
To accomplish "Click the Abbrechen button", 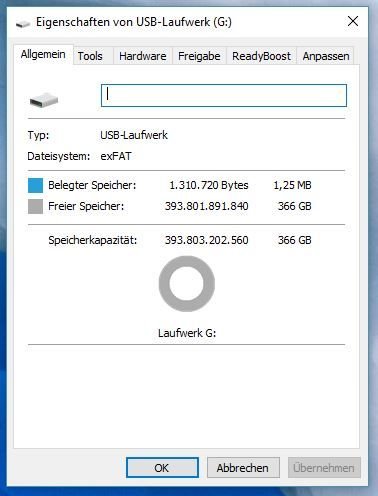I will 243,468.
